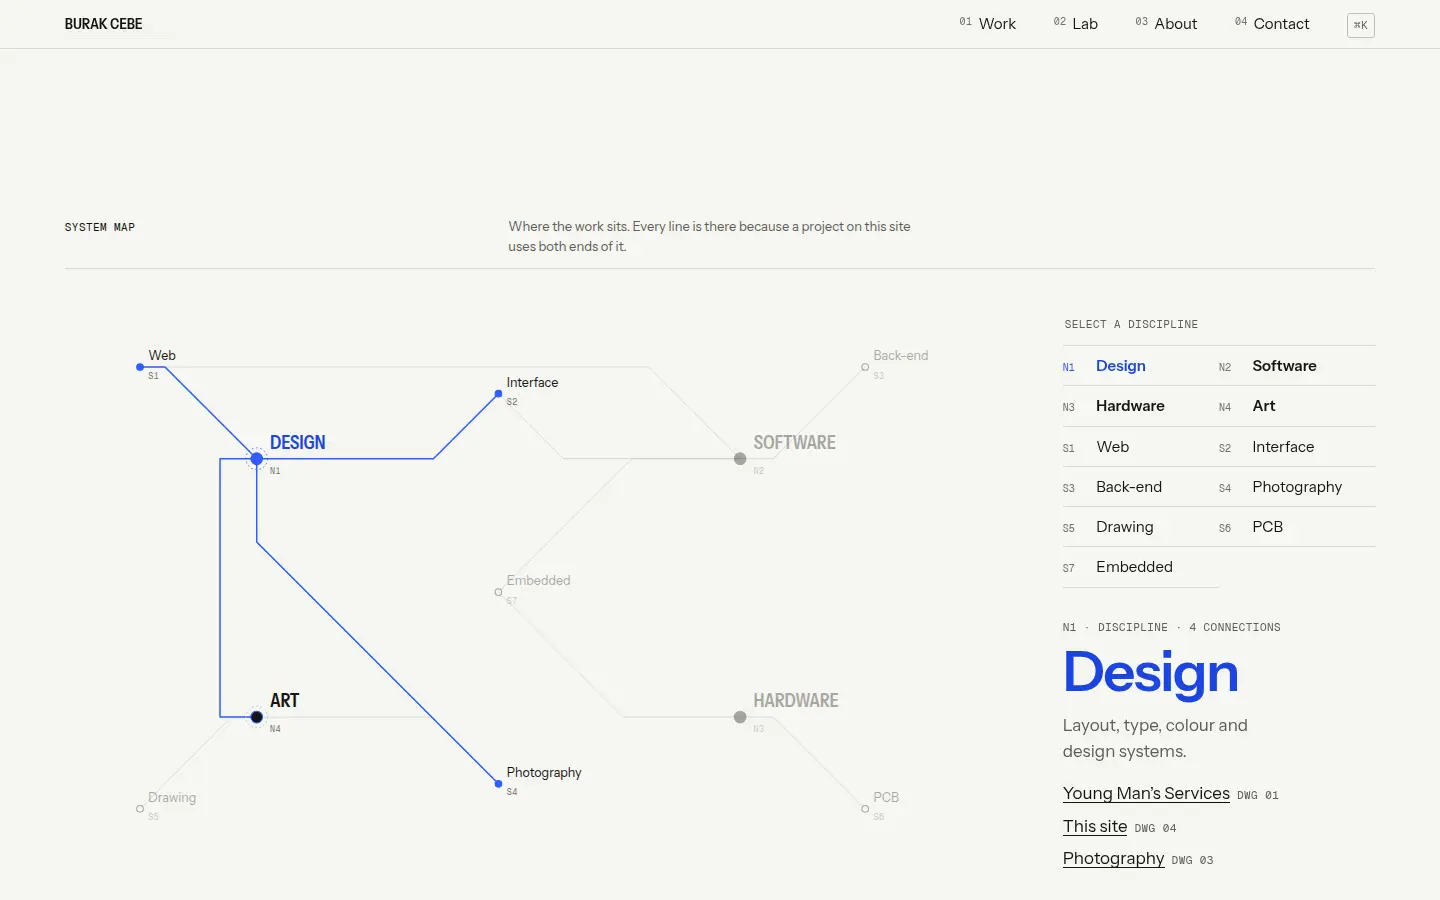This screenshot has height=900, width=1440.
Task: Select the Art node dot on the map
Action: point(257,717)
